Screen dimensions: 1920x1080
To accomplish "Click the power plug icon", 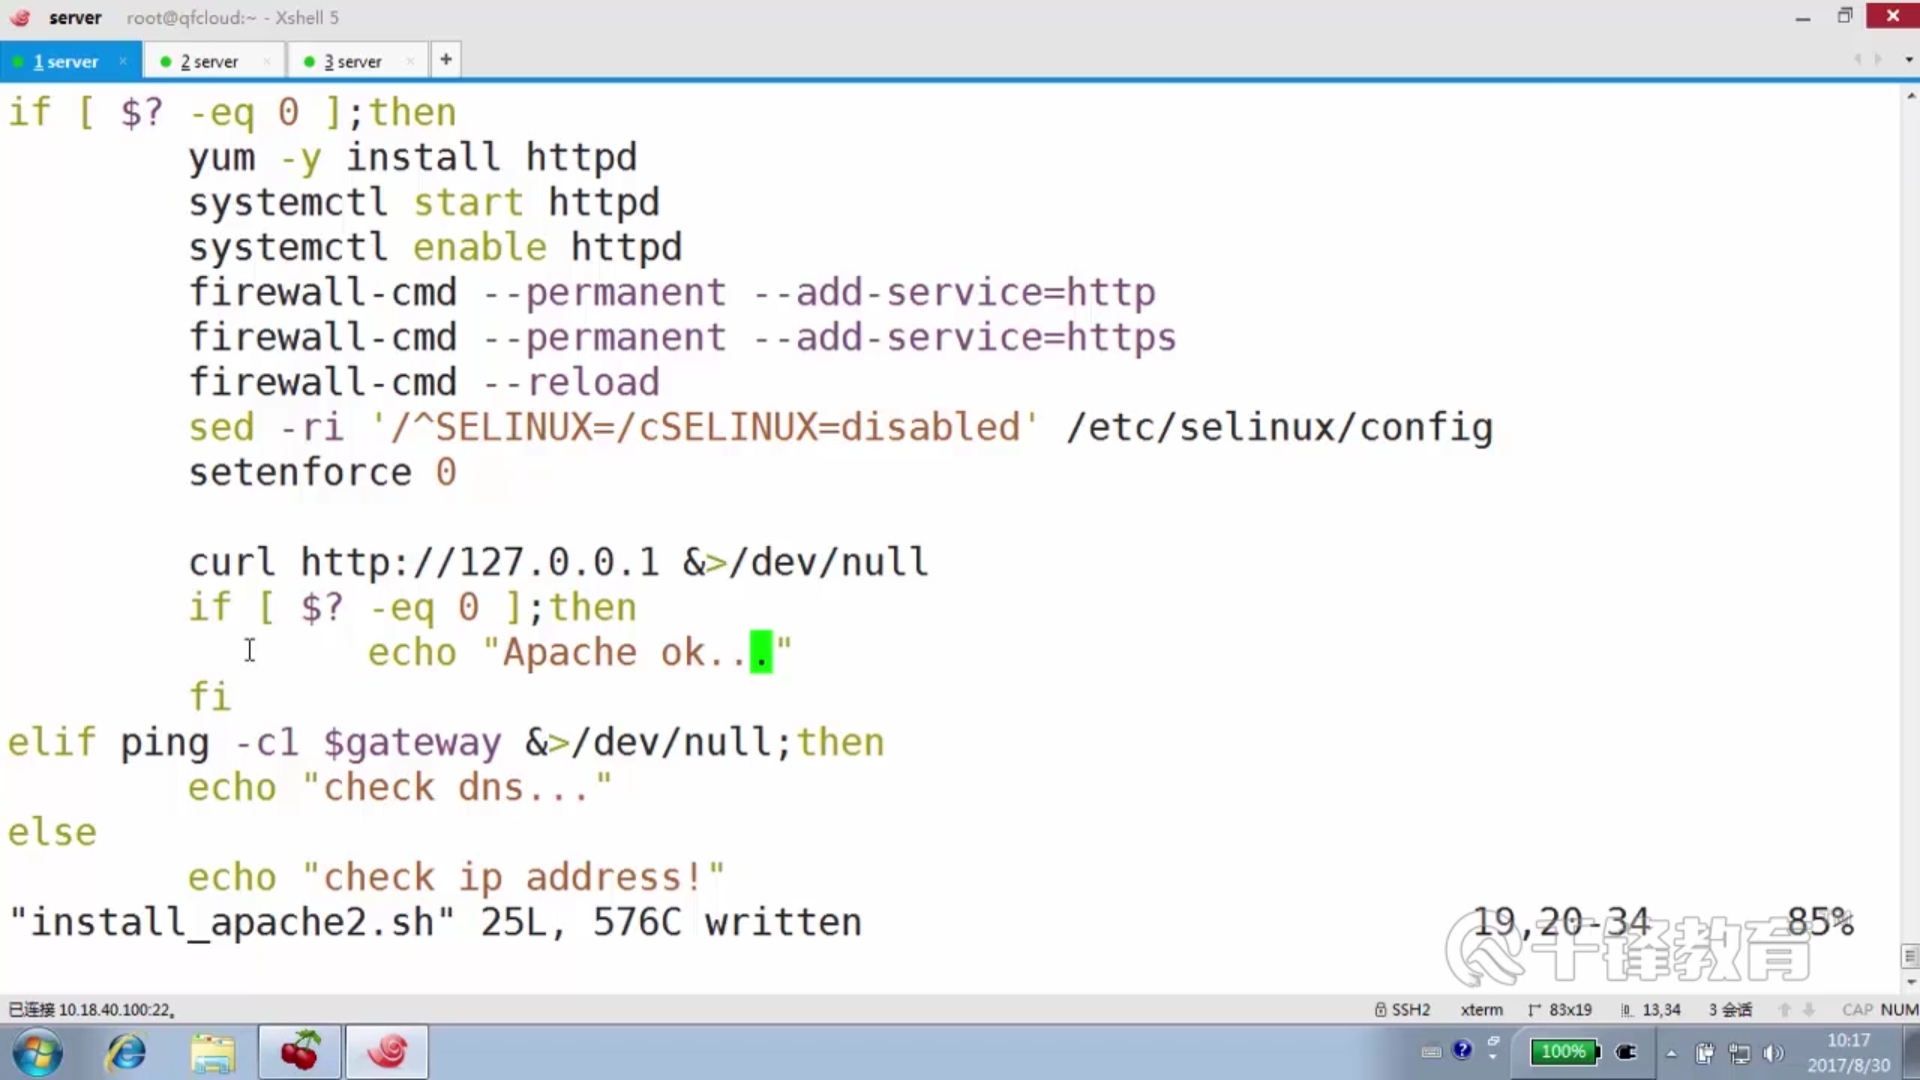I will coord(1627,1052).
